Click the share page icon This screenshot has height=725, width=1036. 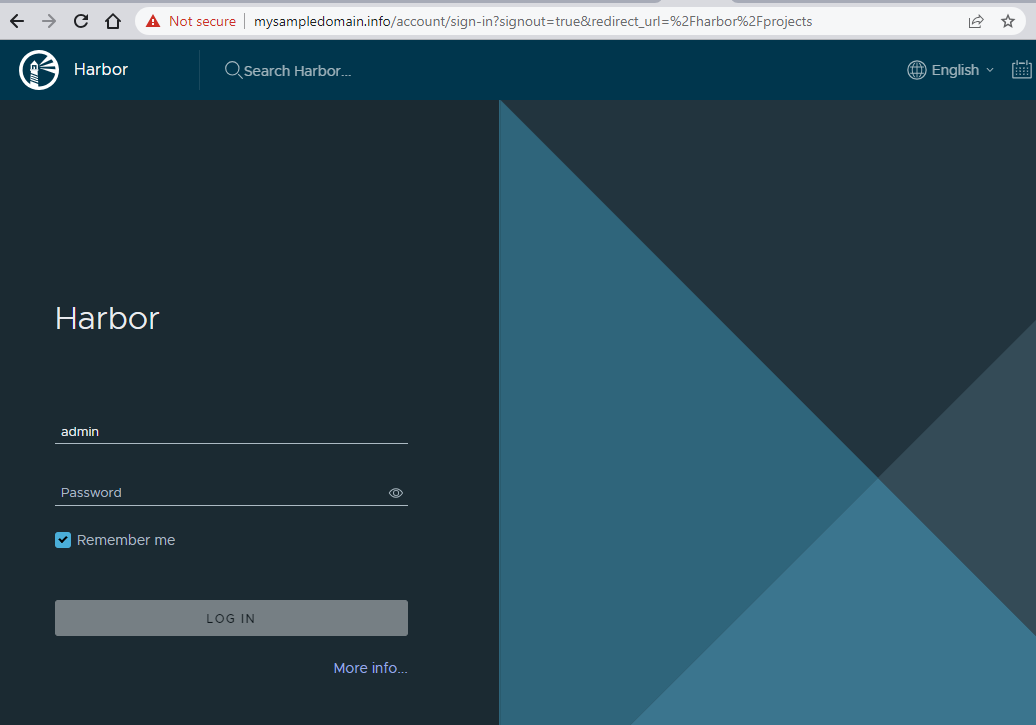pyautogui.click(x=976, y=21)
